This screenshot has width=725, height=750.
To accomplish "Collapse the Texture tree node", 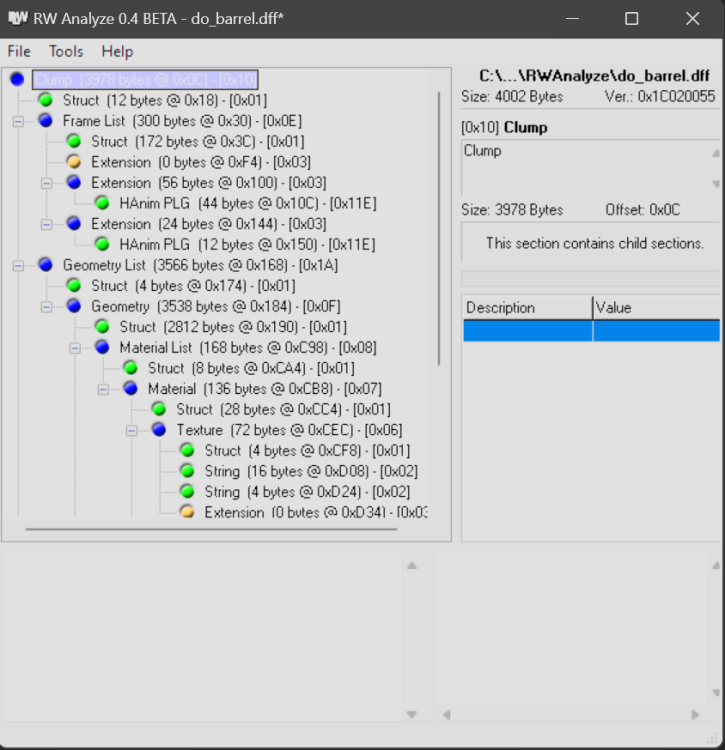I will (x=132, y=429).
